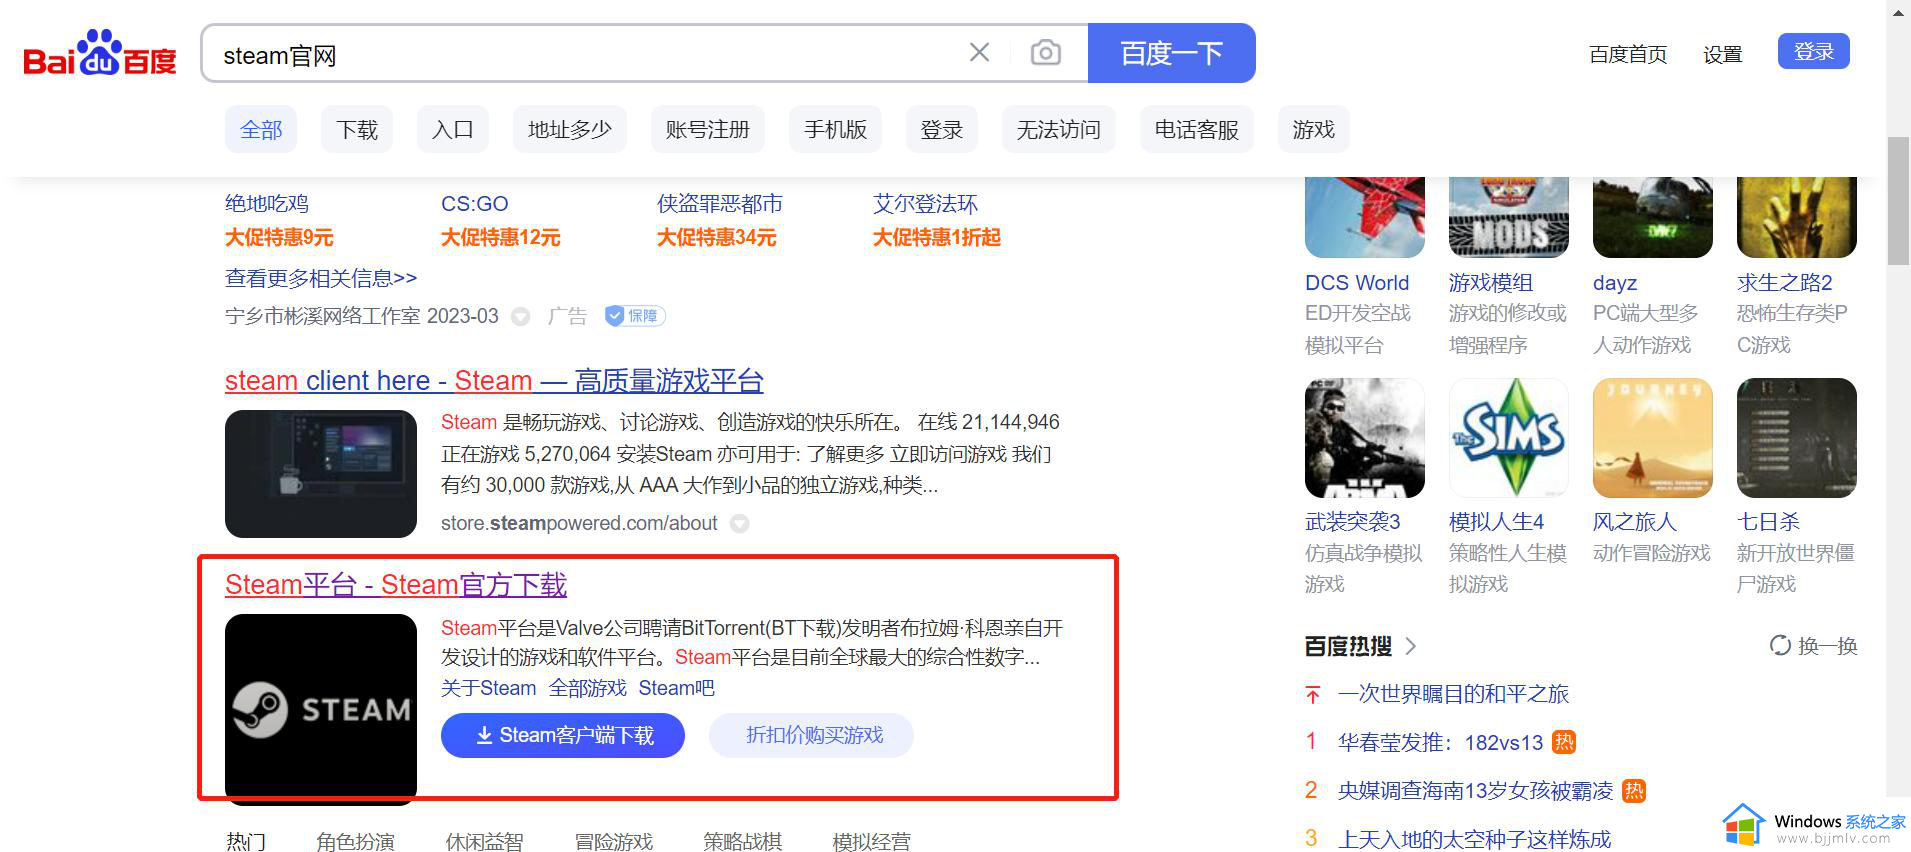
Task: Open 关于Steam sub-link
Action: click(x=489, y=688)
